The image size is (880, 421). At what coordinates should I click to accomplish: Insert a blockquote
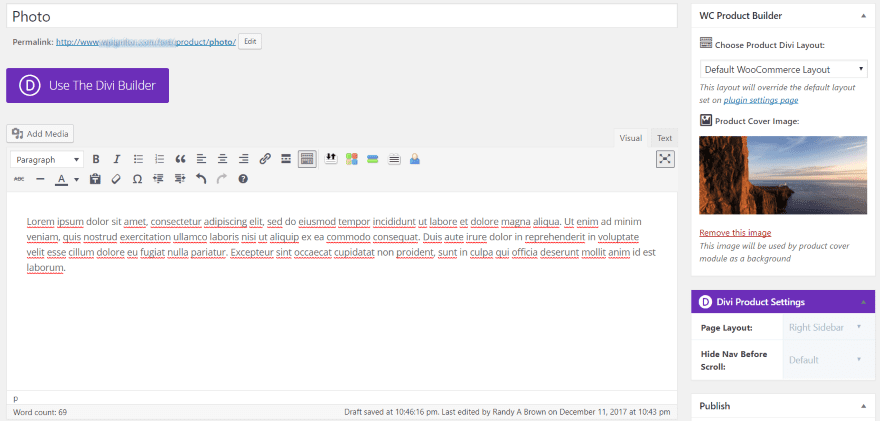pyautogui.click(x=181, y=159)
